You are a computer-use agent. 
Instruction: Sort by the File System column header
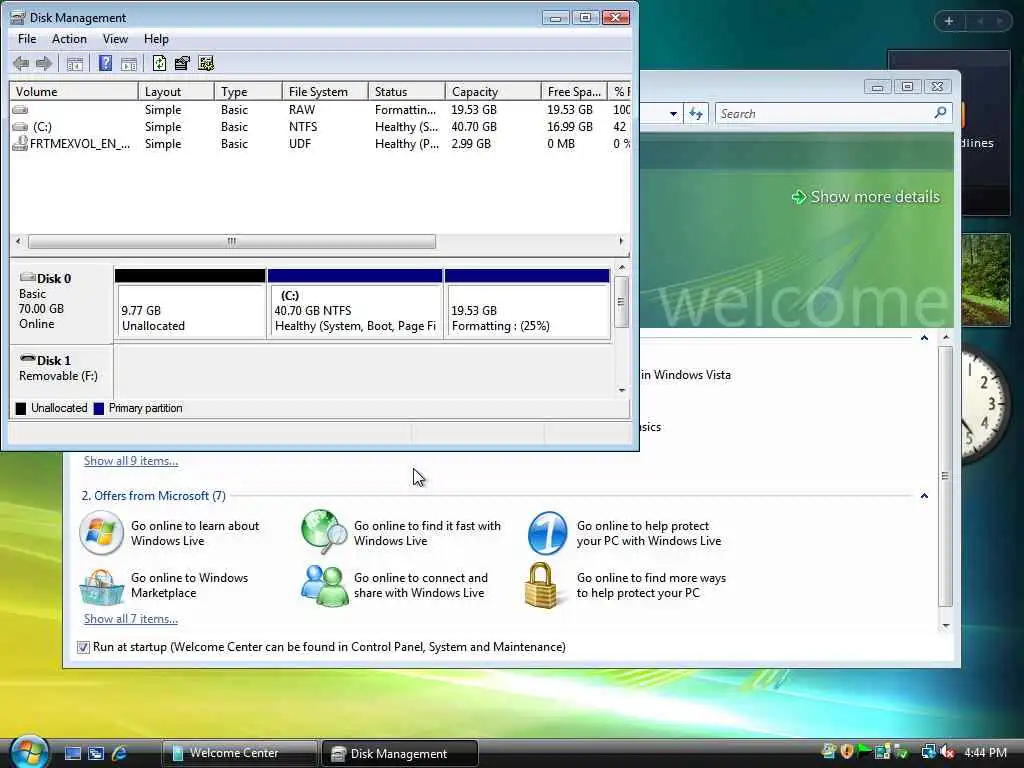tap(325, 91)
